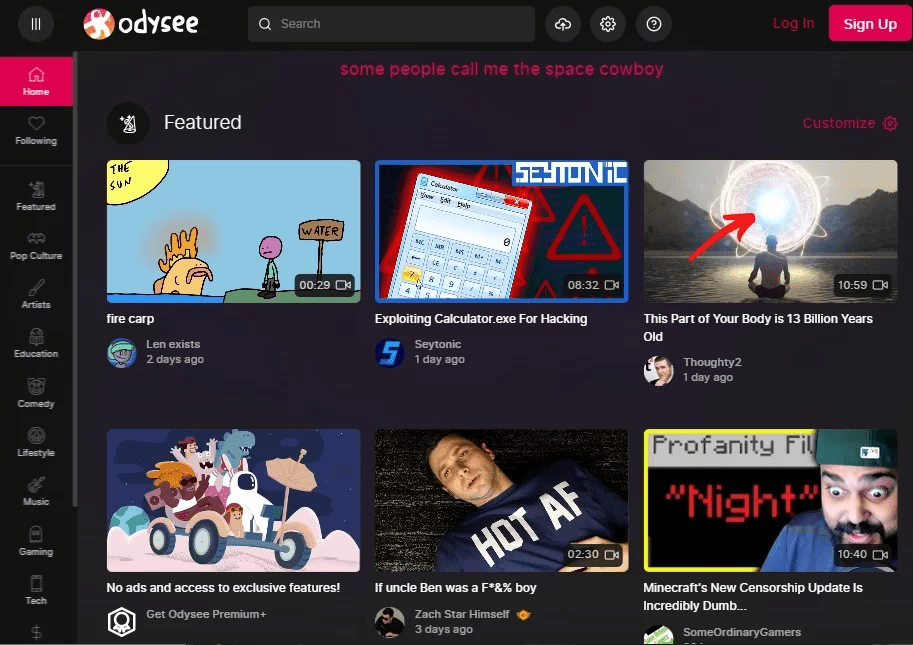Click the Featured section round icon
The image size is (913, 645).
coord(128,123)
